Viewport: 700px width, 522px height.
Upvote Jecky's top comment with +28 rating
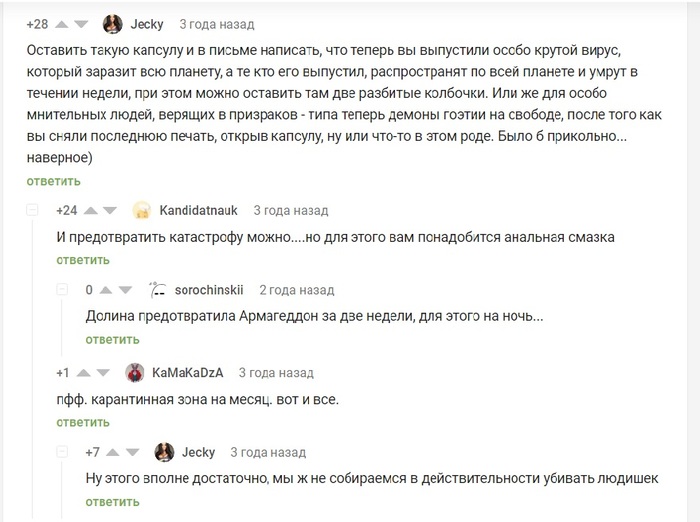[x=61, y=24]
